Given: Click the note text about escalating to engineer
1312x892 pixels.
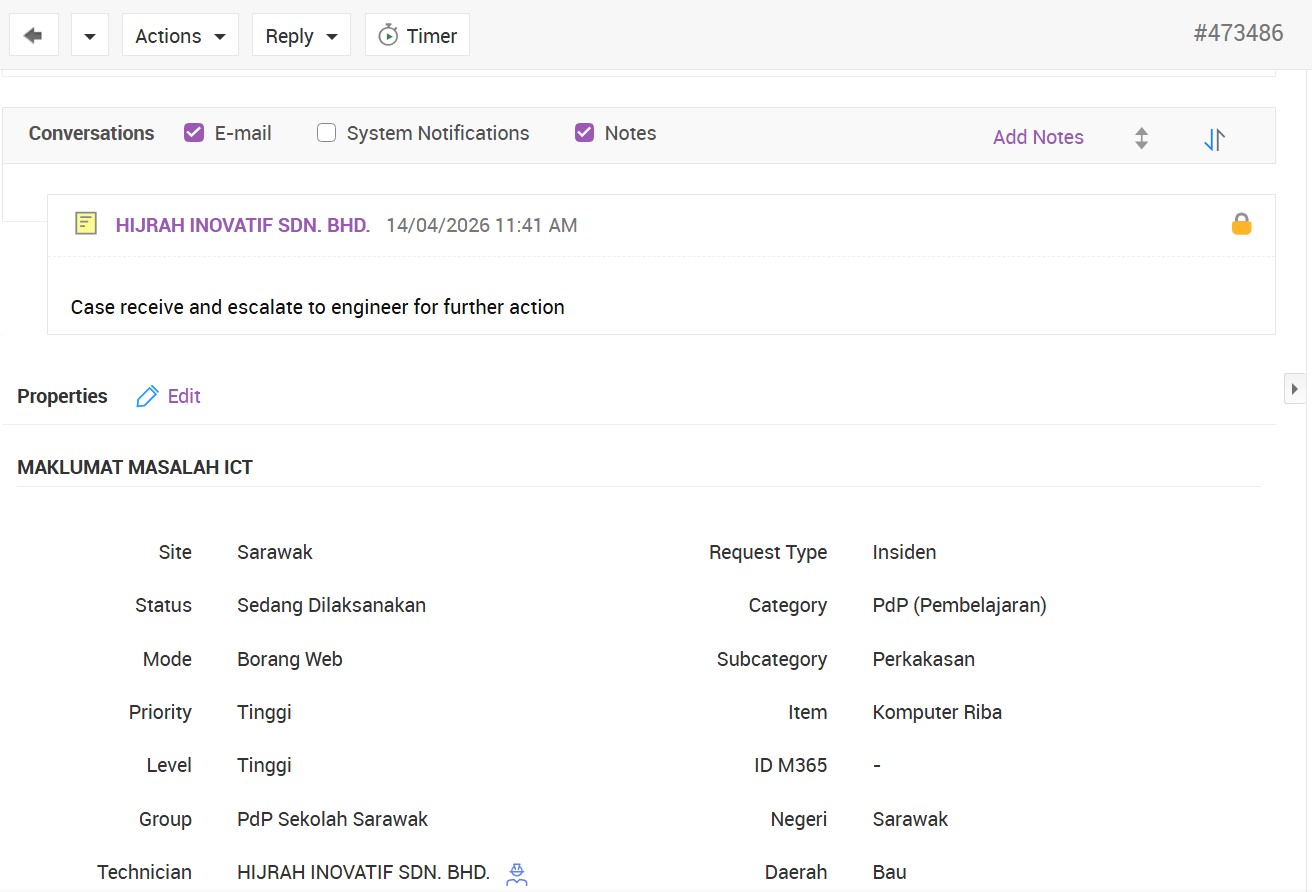Looking at the screenshot, I should click(x=317, y=307).
